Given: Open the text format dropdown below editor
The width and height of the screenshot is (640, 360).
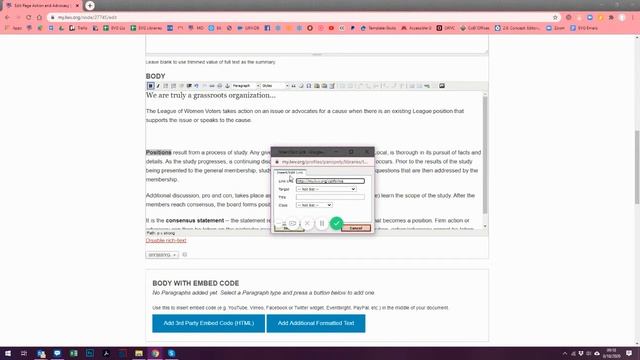Looking at the screenshot, I should 162,255.
